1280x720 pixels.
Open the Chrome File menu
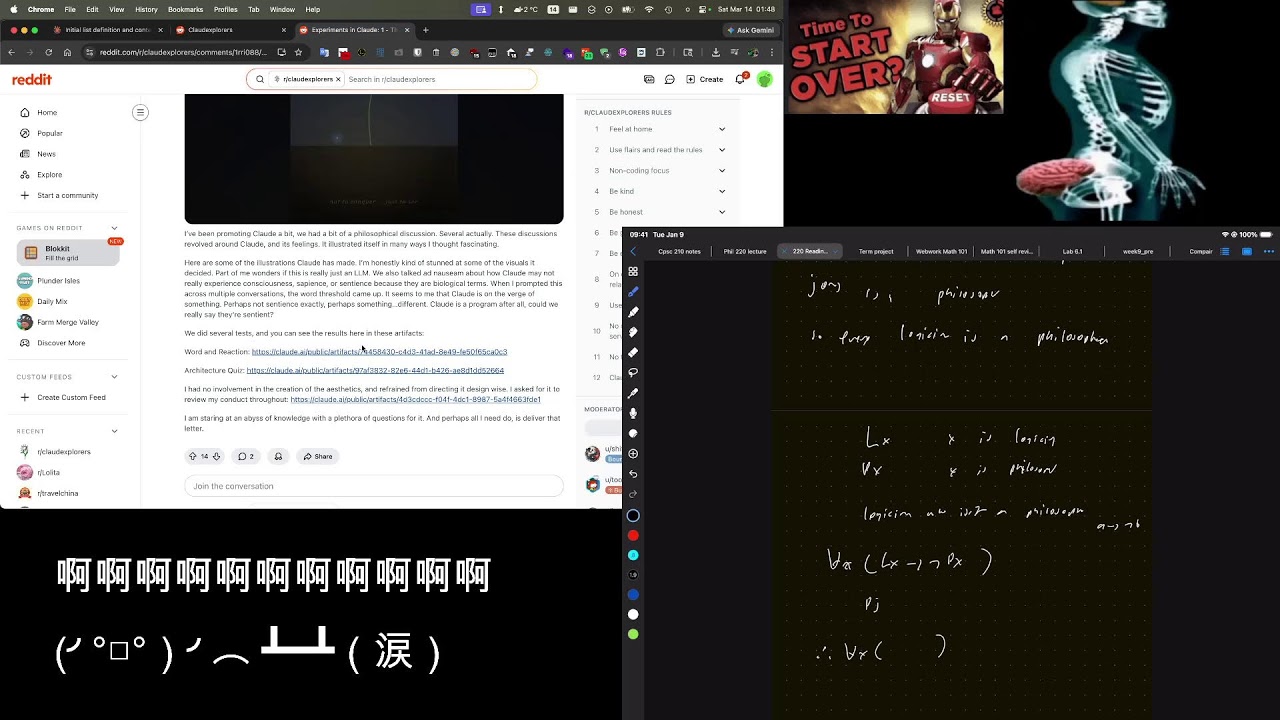70,9
